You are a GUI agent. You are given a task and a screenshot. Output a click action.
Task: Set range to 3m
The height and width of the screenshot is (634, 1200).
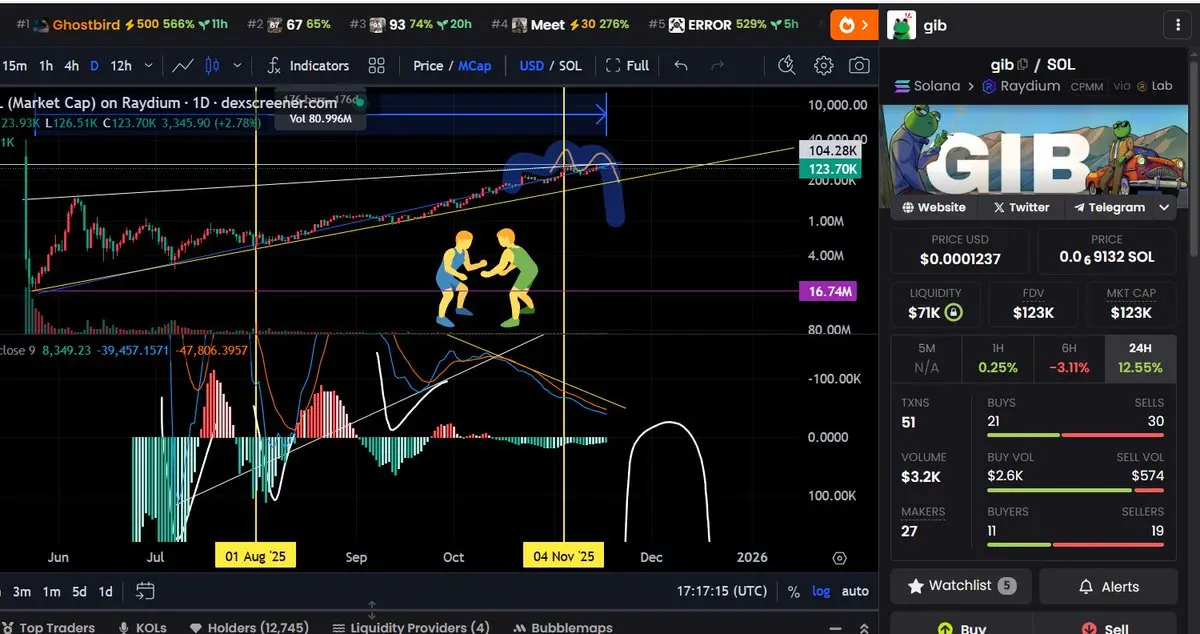tap(22, 591)
